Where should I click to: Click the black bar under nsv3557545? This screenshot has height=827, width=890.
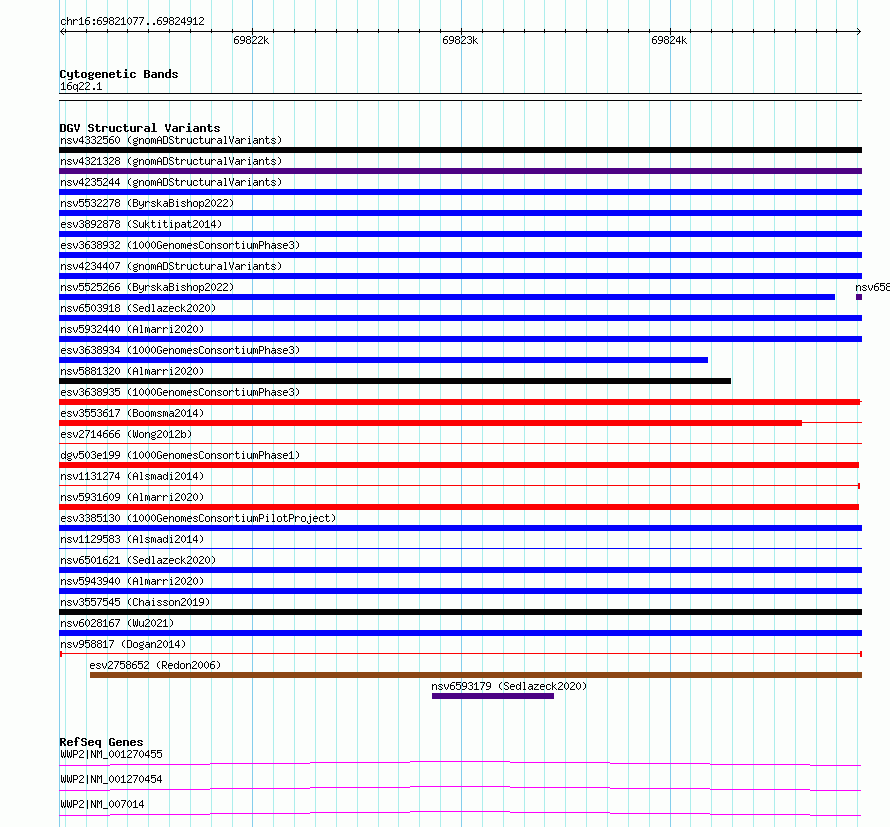(460, 612)
